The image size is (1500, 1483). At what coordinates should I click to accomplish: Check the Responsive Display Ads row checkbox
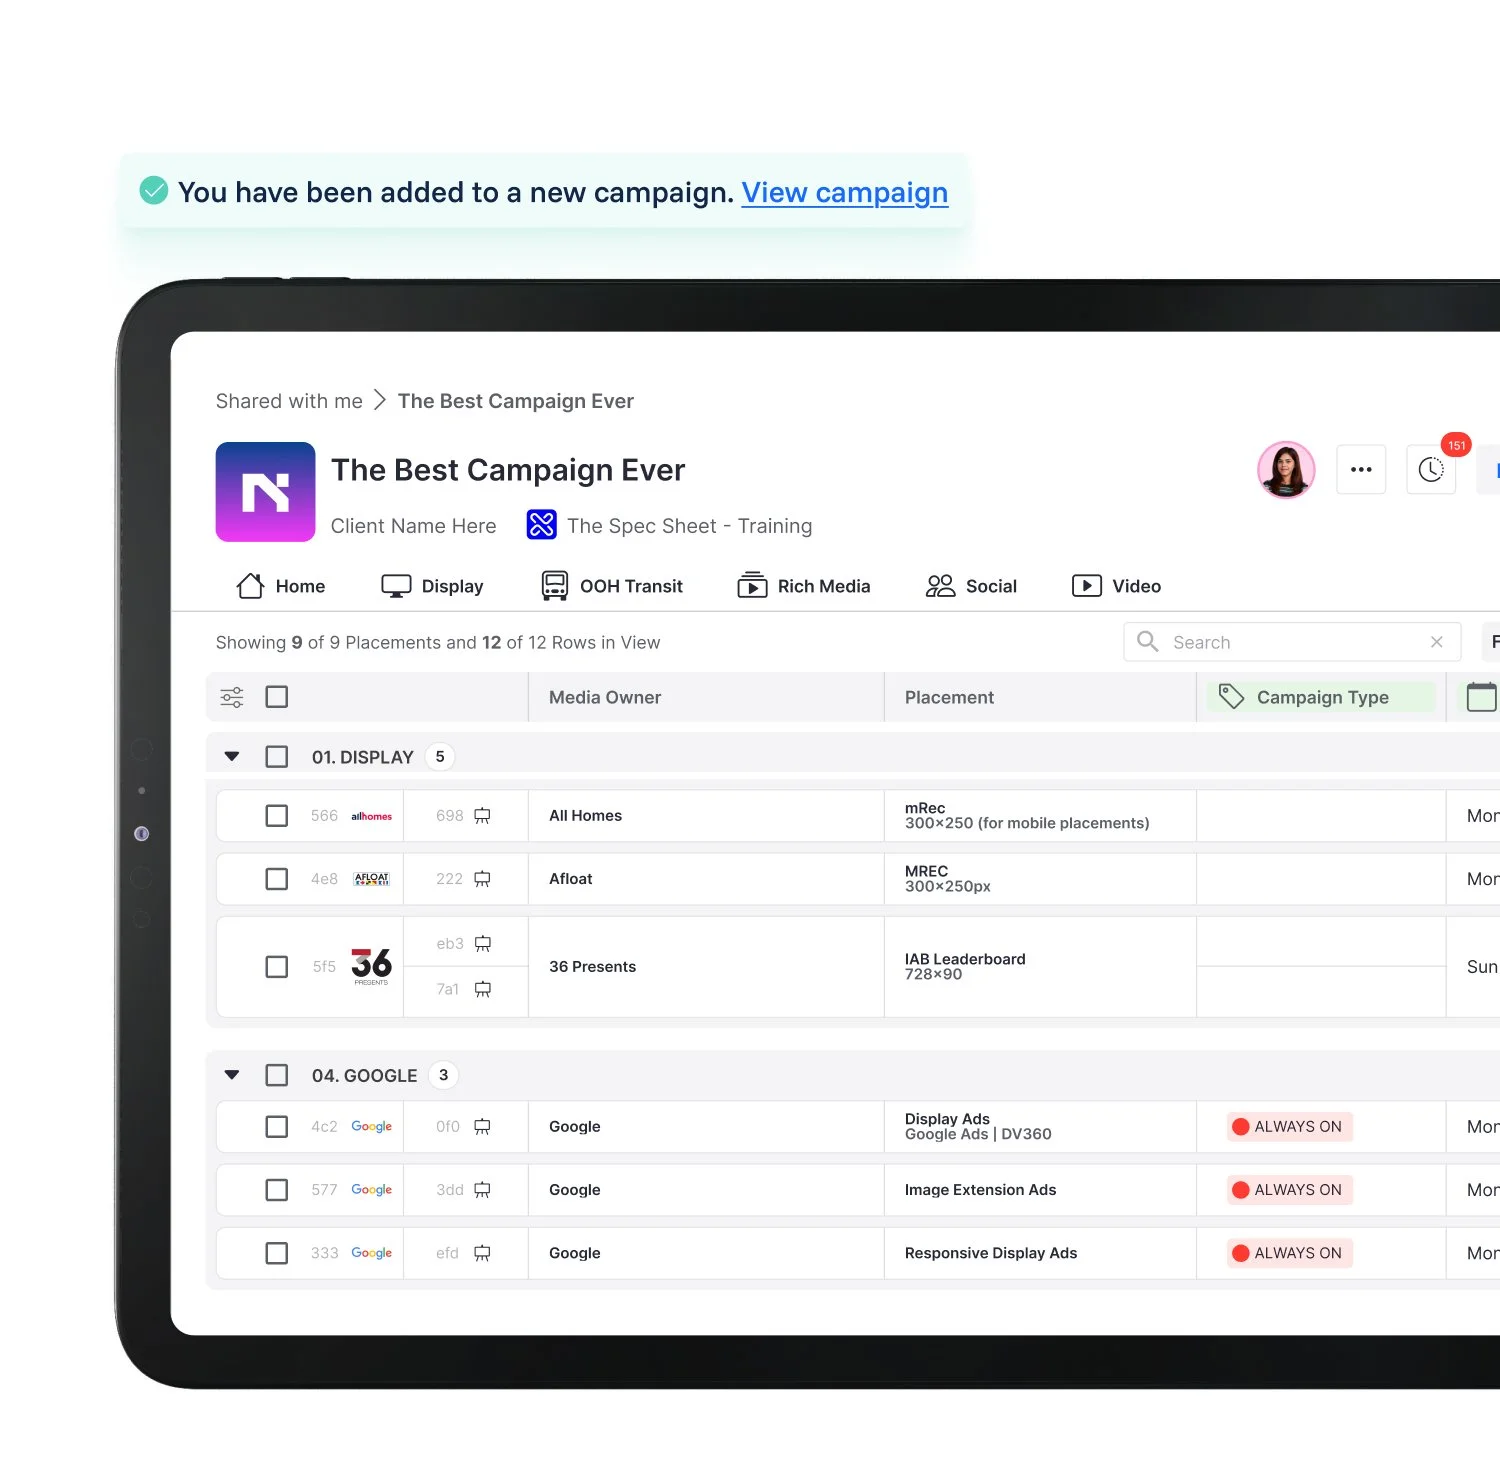pos(277,1253)
